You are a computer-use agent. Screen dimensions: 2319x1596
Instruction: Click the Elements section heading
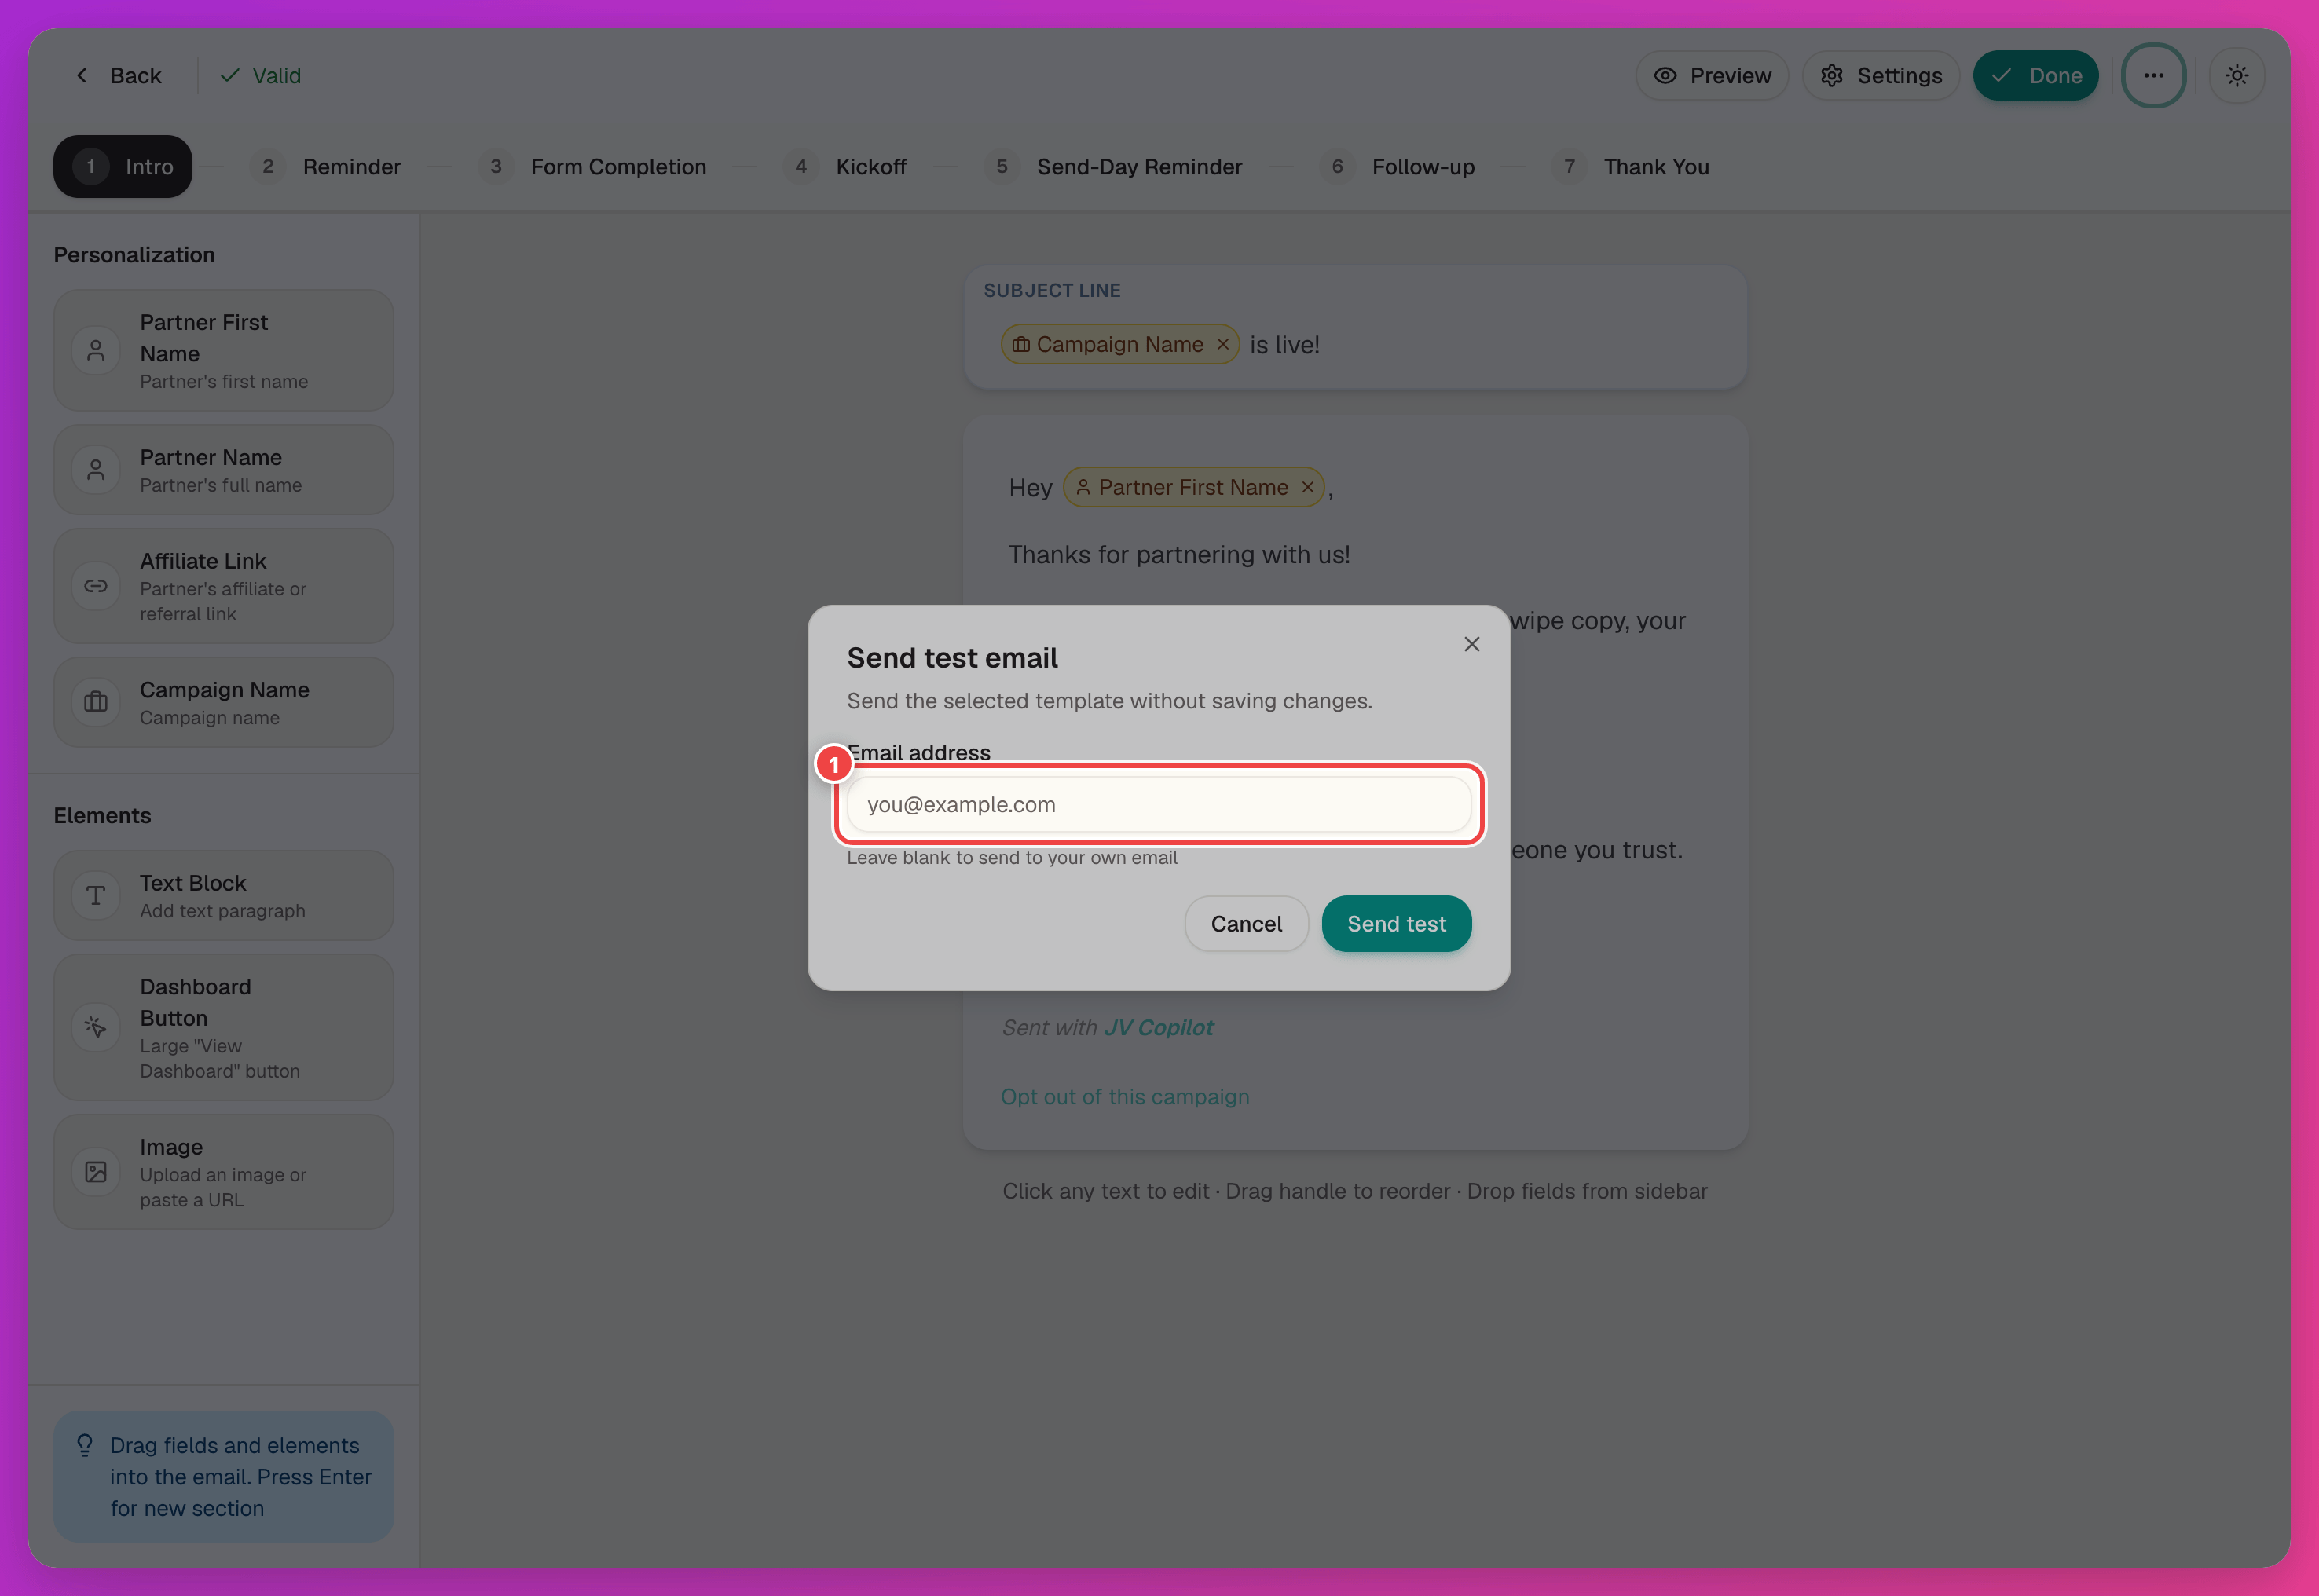[102, 816]
